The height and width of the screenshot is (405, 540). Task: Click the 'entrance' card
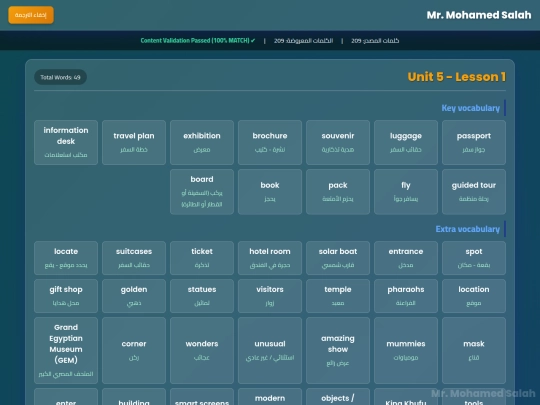(406, 258)
